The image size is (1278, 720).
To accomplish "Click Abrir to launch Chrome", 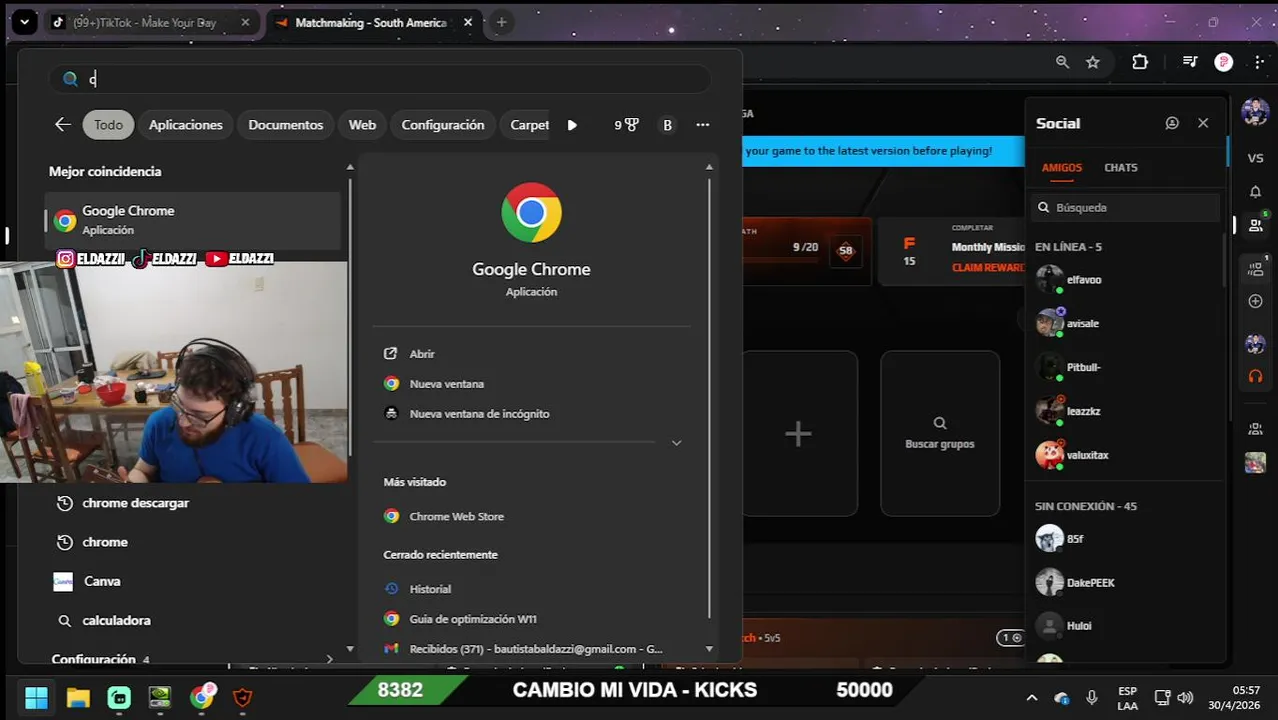I will (x=422, y=354).
